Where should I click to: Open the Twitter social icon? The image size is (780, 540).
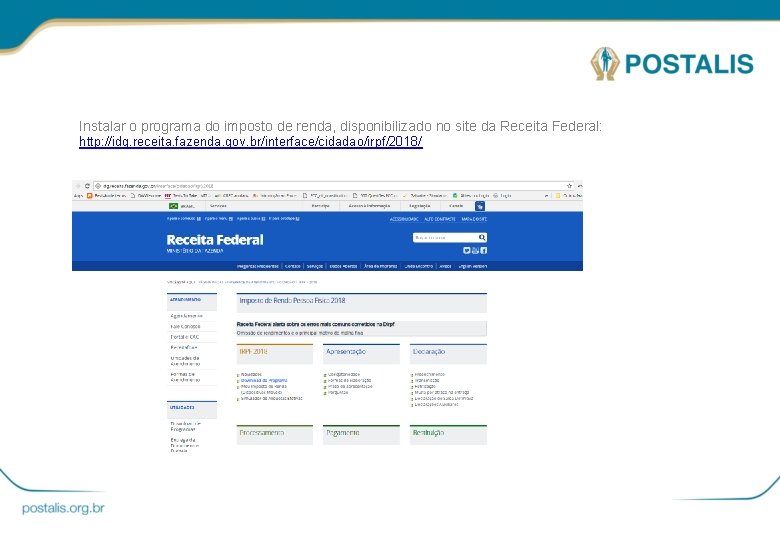click(467, 251)
